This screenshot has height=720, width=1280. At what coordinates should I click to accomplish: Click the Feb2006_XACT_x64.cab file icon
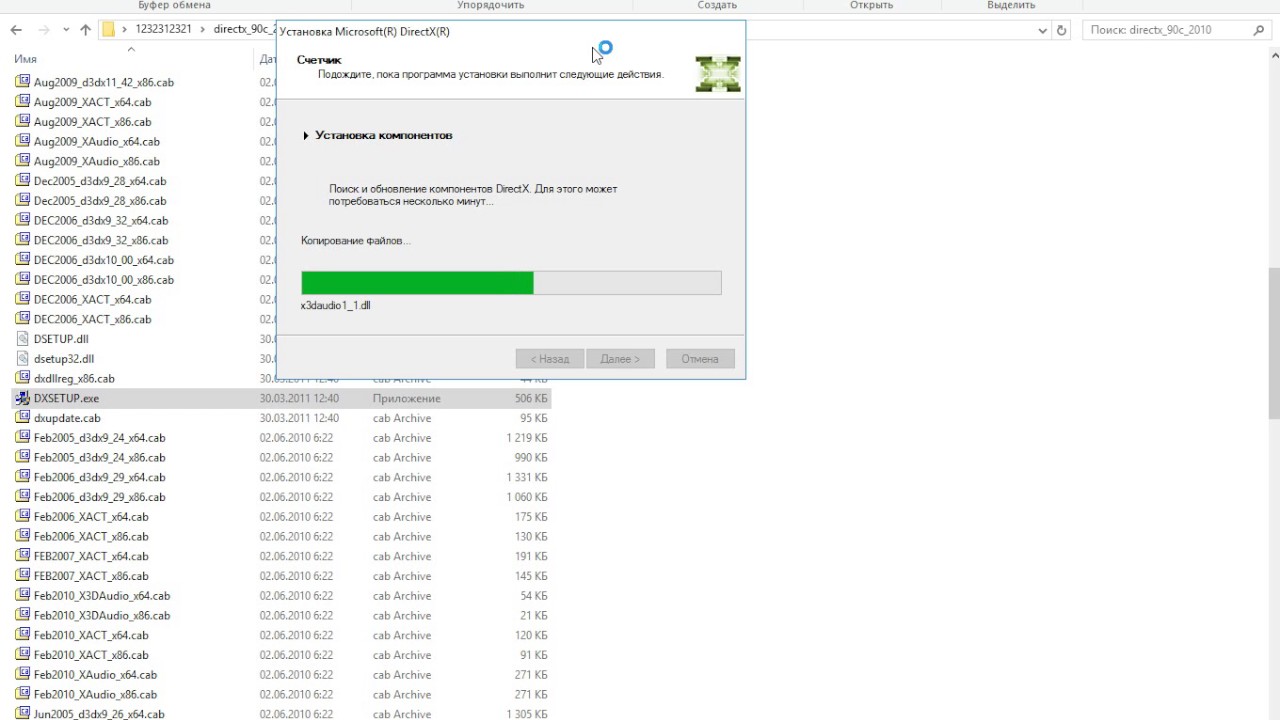pyautogui.click(x=23, y=516)
